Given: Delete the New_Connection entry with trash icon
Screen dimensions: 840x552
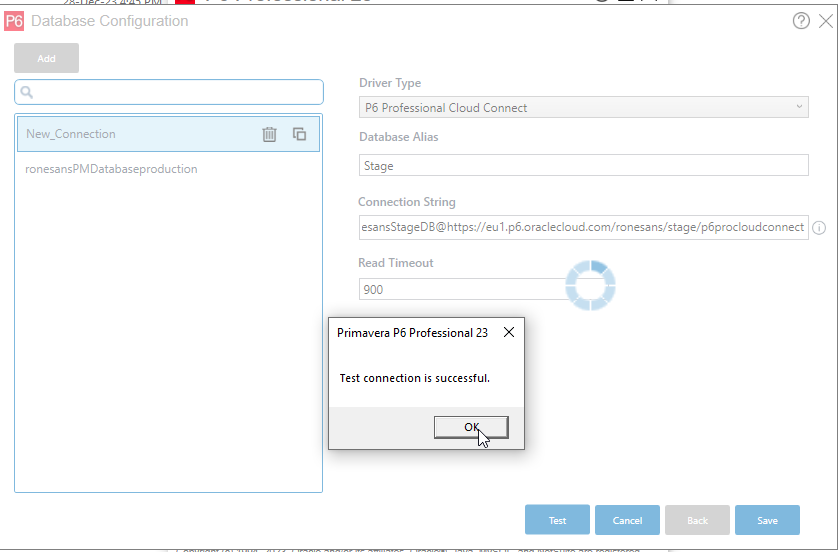Looking at the screenshot, I should [269, 134].
